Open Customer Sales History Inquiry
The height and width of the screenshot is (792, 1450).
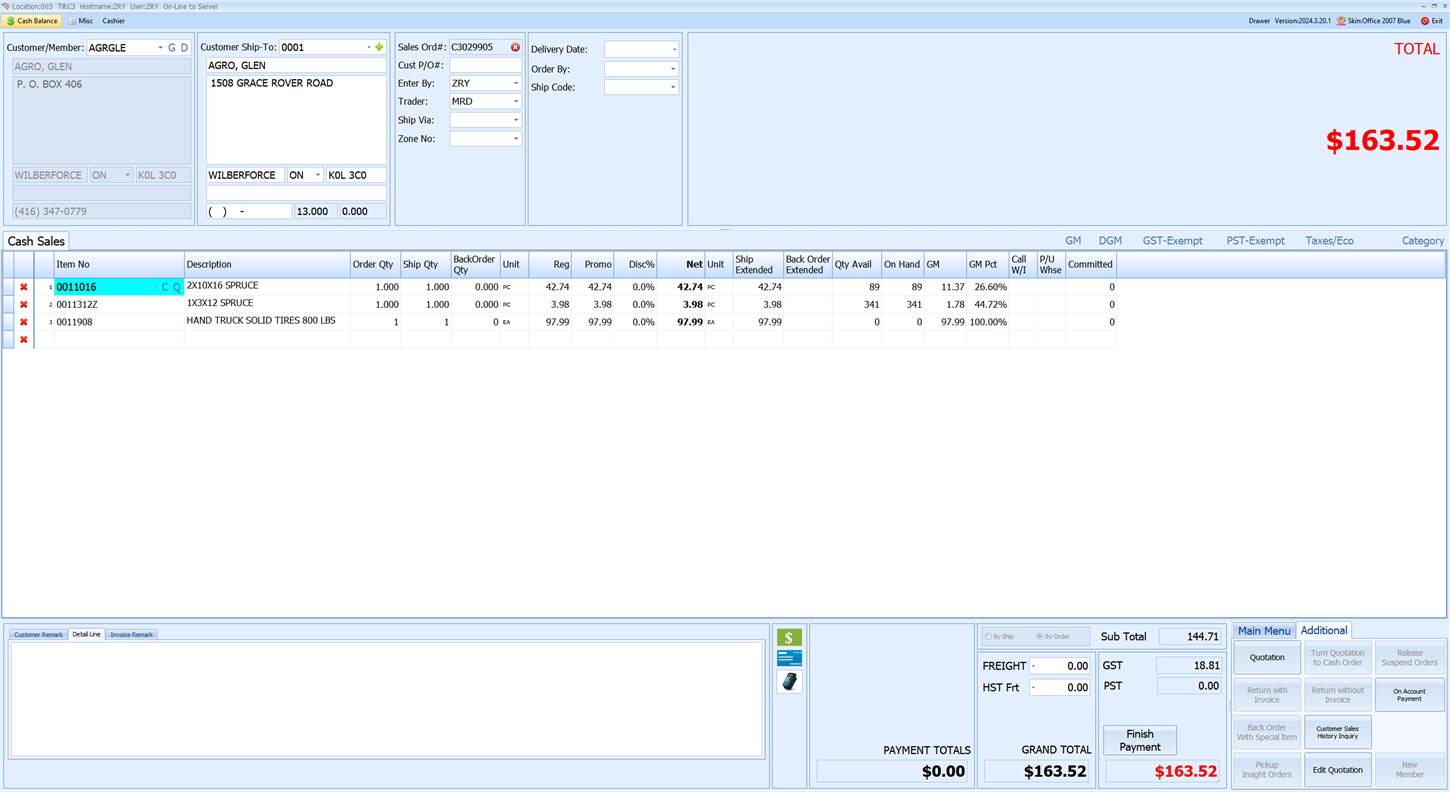[1337, 732]
